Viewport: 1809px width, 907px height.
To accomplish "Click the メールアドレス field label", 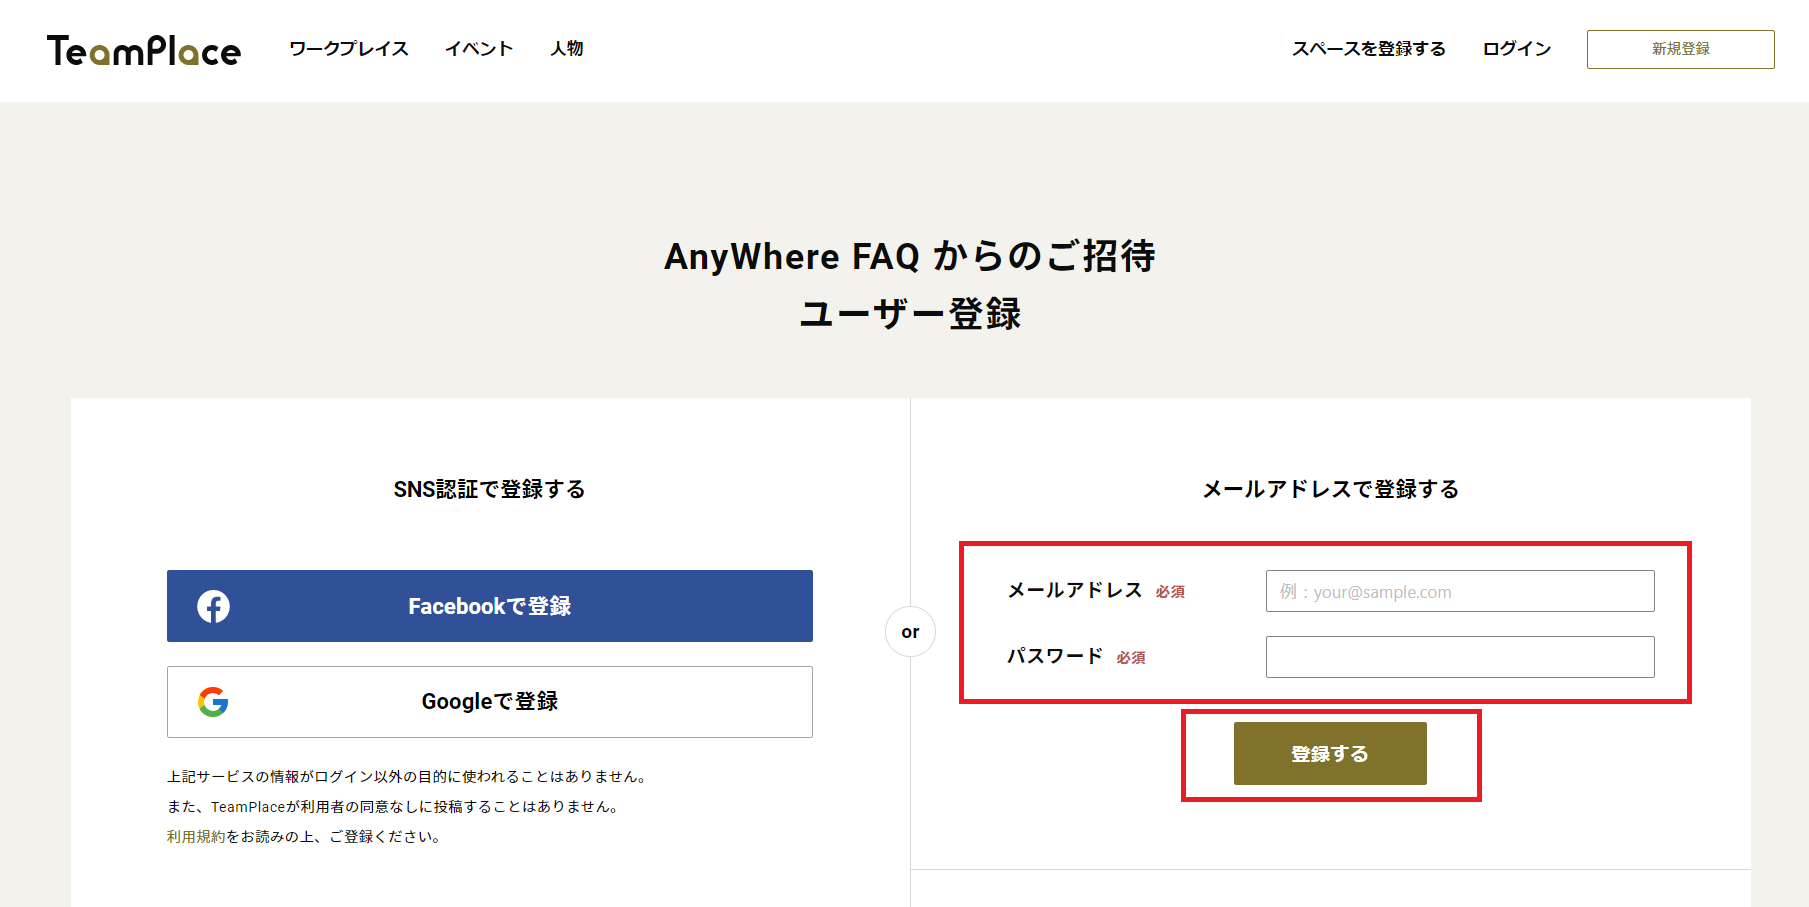I will tap(1074, 591).
